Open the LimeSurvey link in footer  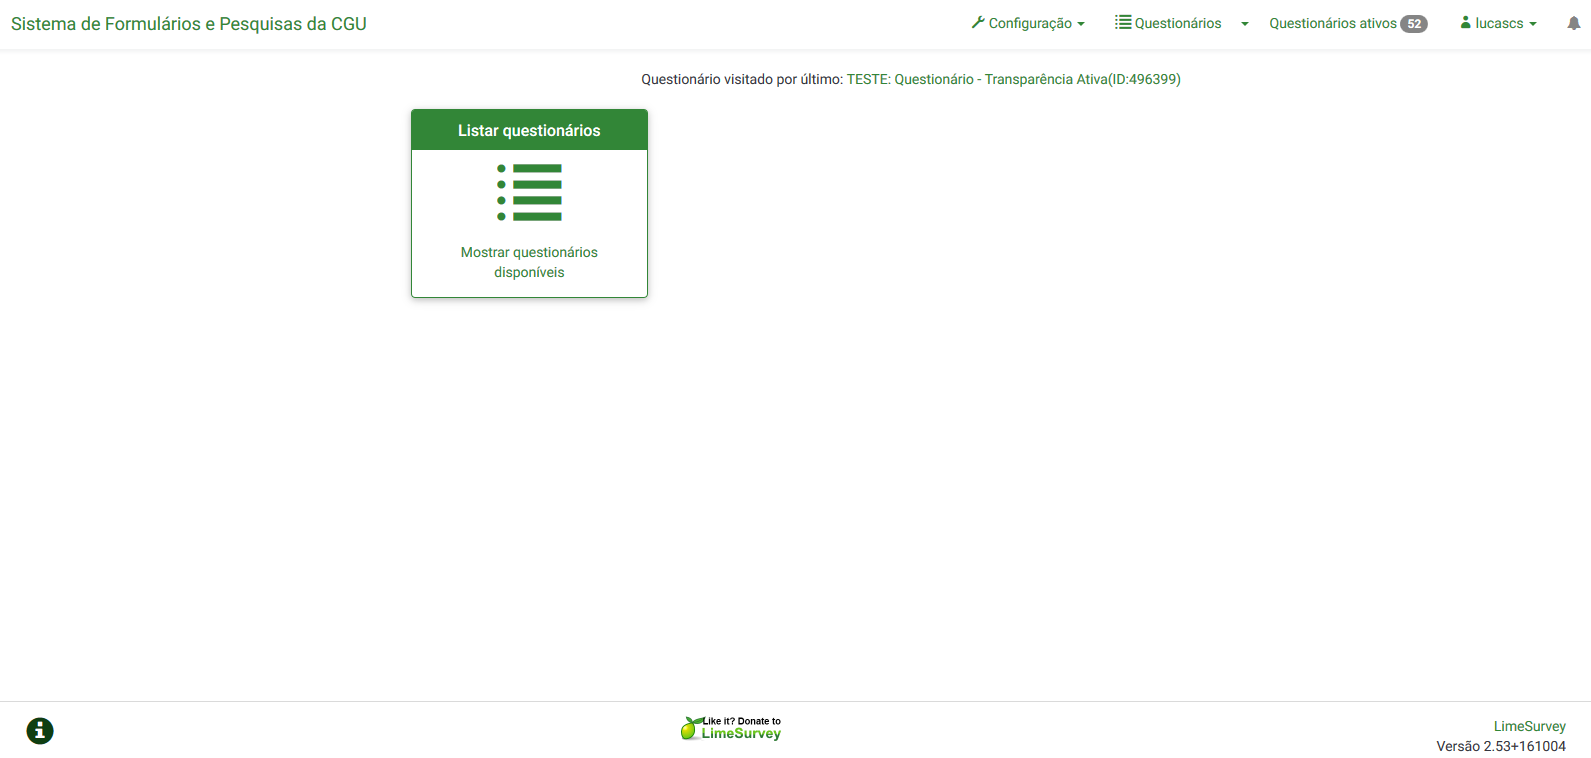1529,726
